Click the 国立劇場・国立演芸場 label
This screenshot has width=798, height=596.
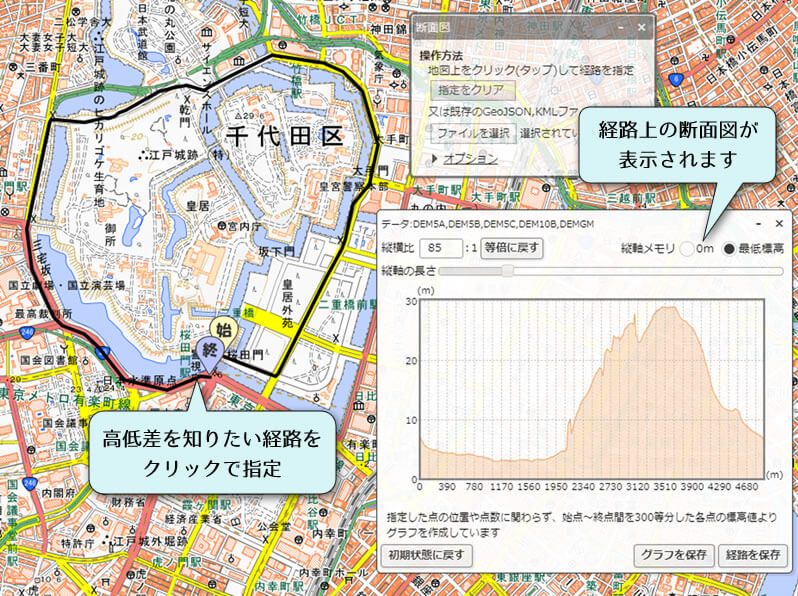coord(67,286)
